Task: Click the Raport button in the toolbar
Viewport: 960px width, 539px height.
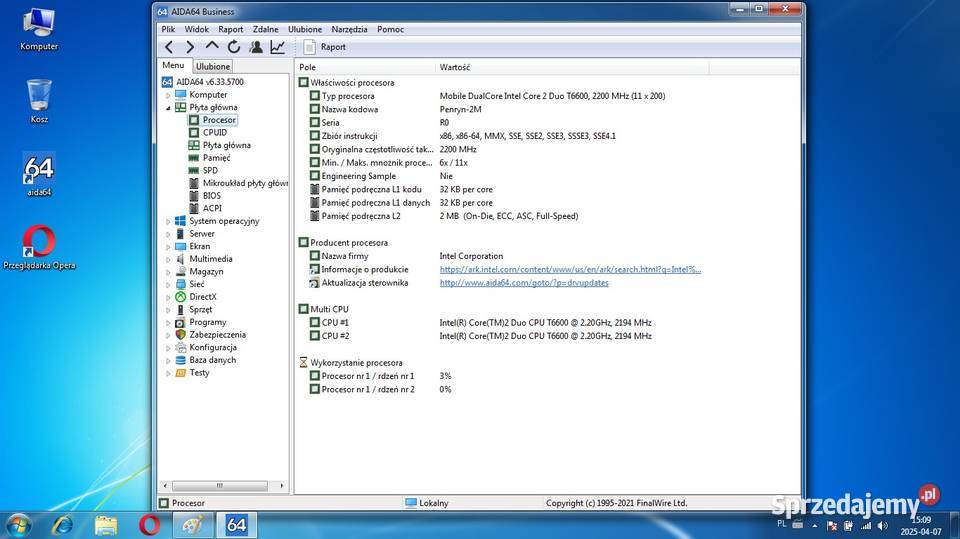Action: [x=324, y=47]
